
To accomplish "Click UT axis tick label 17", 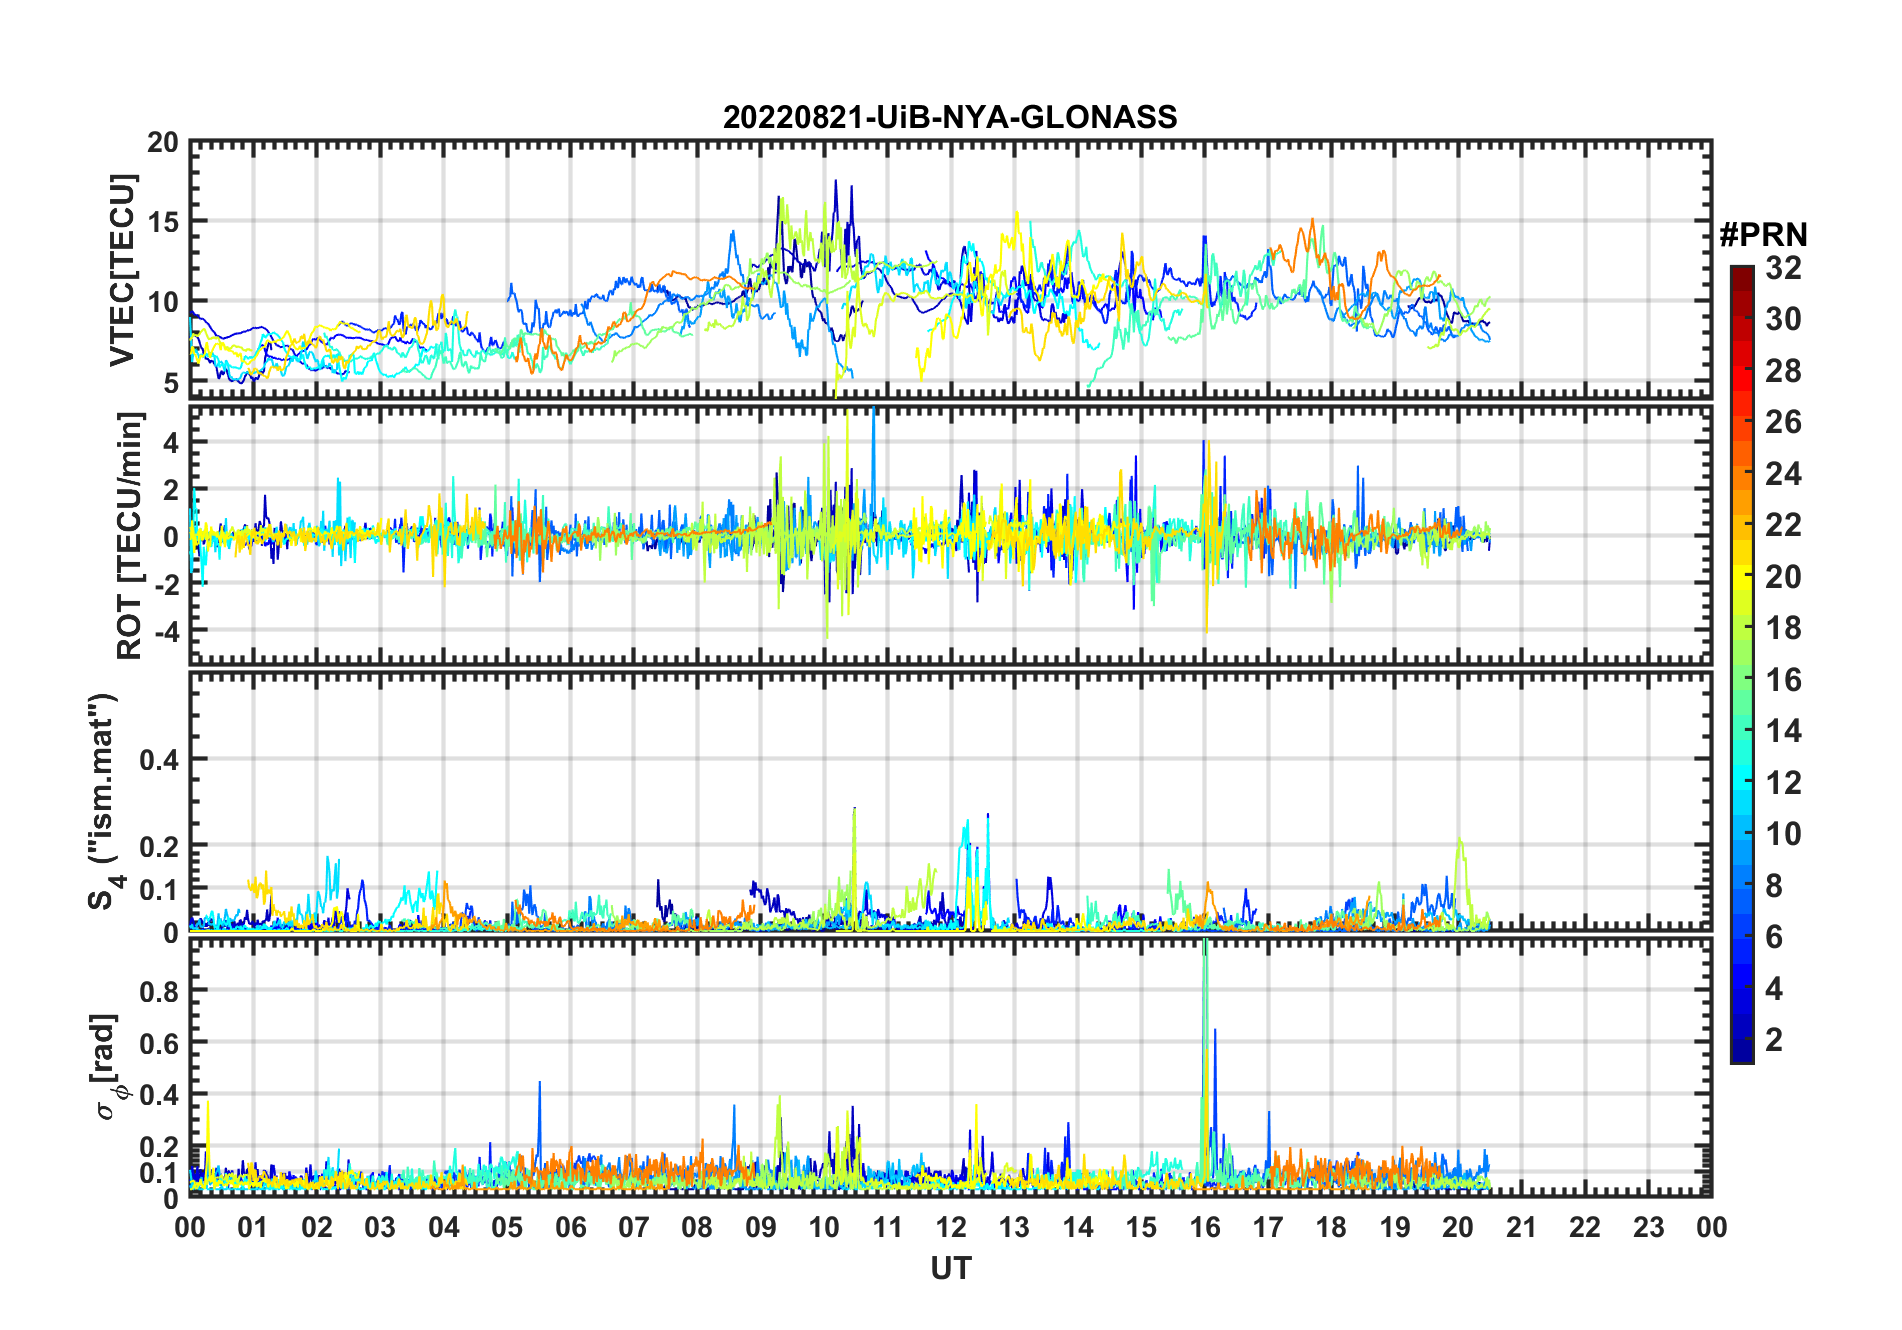I will (1268, 1227).
